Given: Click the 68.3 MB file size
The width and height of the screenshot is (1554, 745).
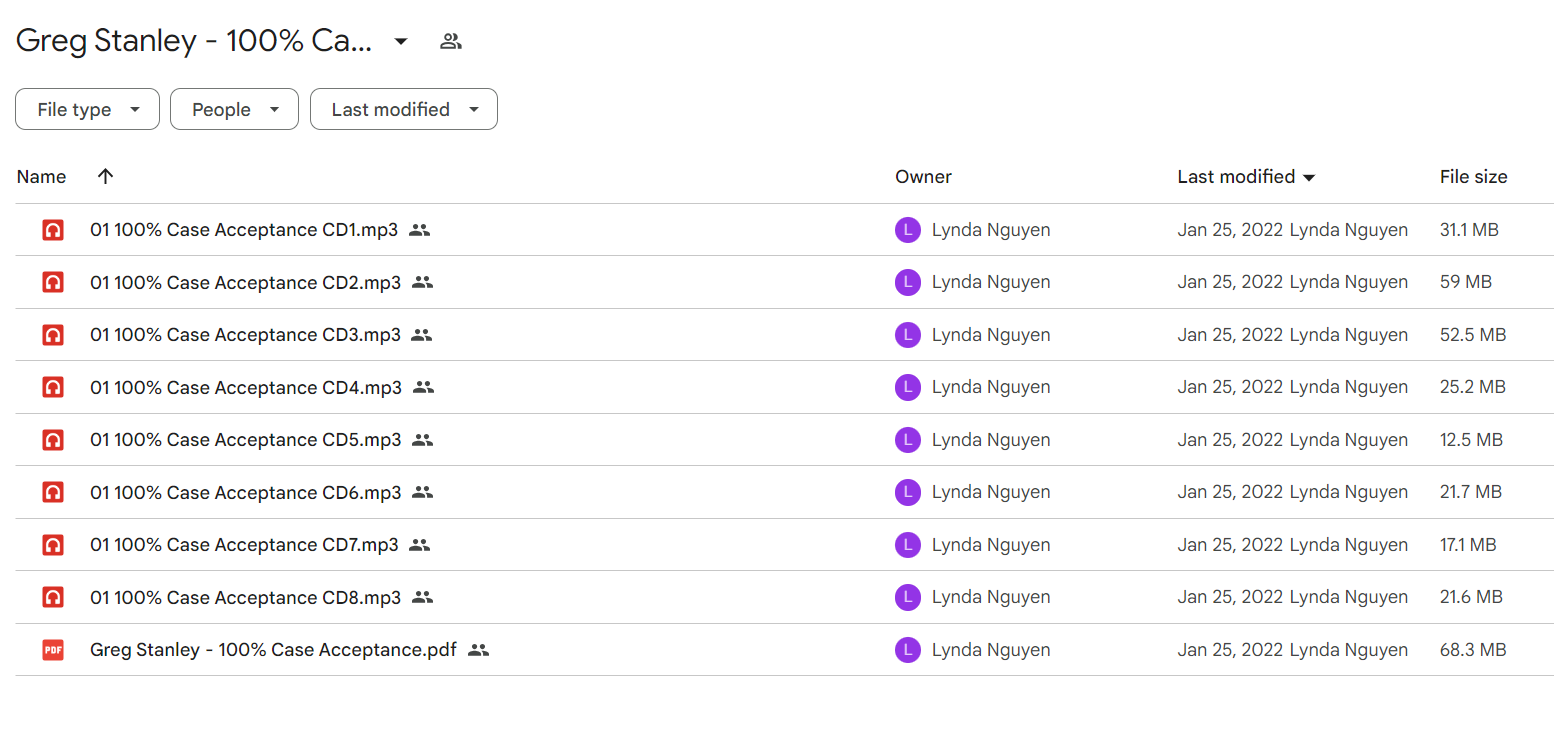Looking at the screenshot, I should (1473, 650).
